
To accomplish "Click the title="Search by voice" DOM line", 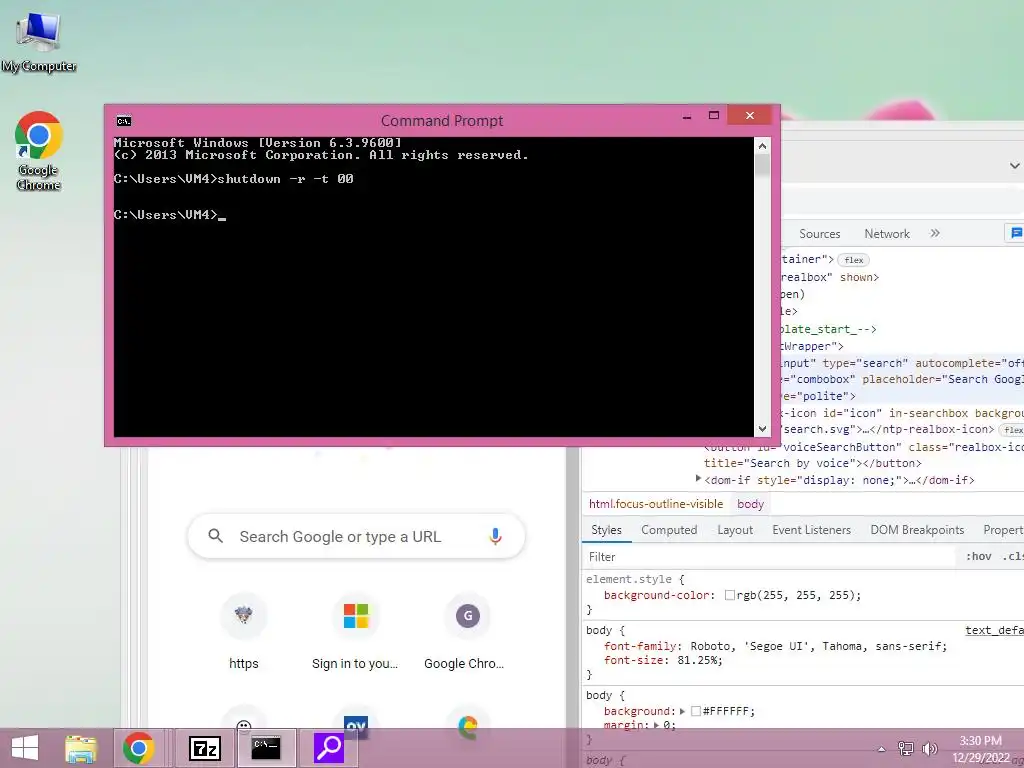I will (812, 463).
